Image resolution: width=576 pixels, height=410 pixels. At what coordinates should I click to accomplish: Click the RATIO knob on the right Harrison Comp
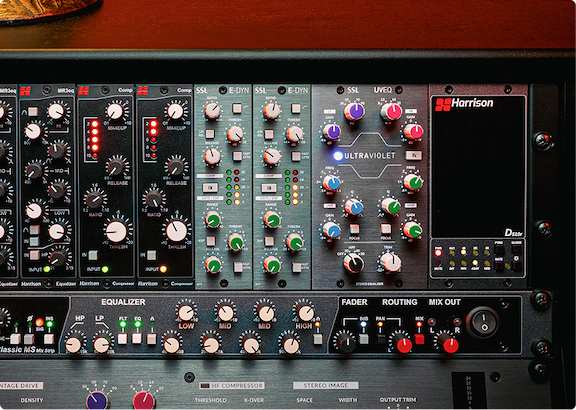(154, 199)
